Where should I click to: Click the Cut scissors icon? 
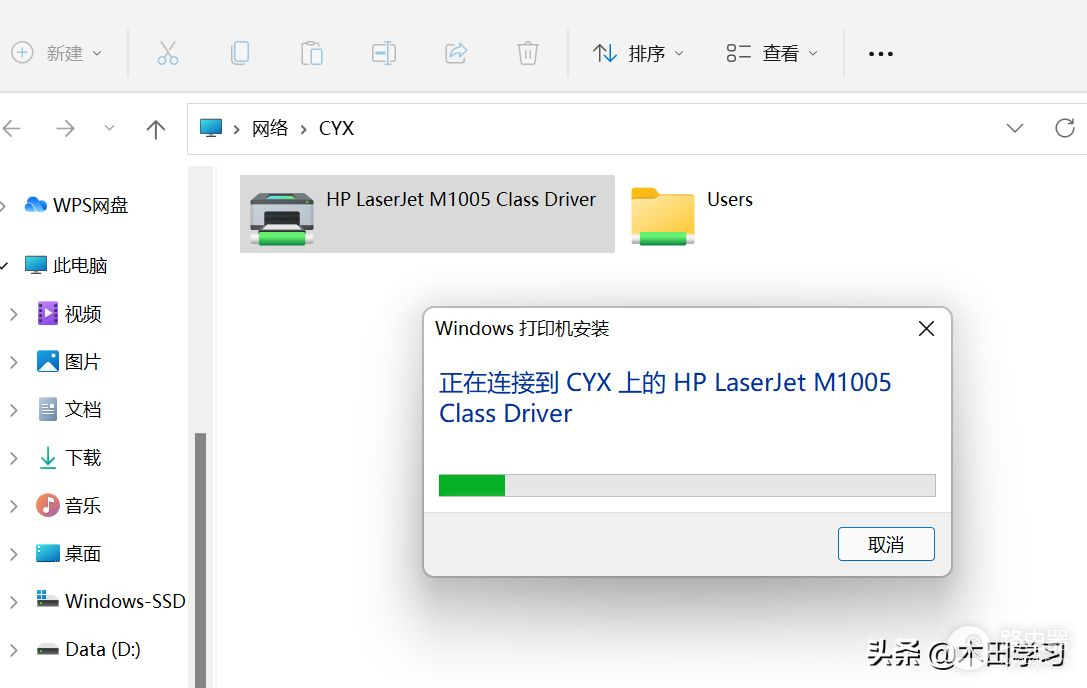168,53
